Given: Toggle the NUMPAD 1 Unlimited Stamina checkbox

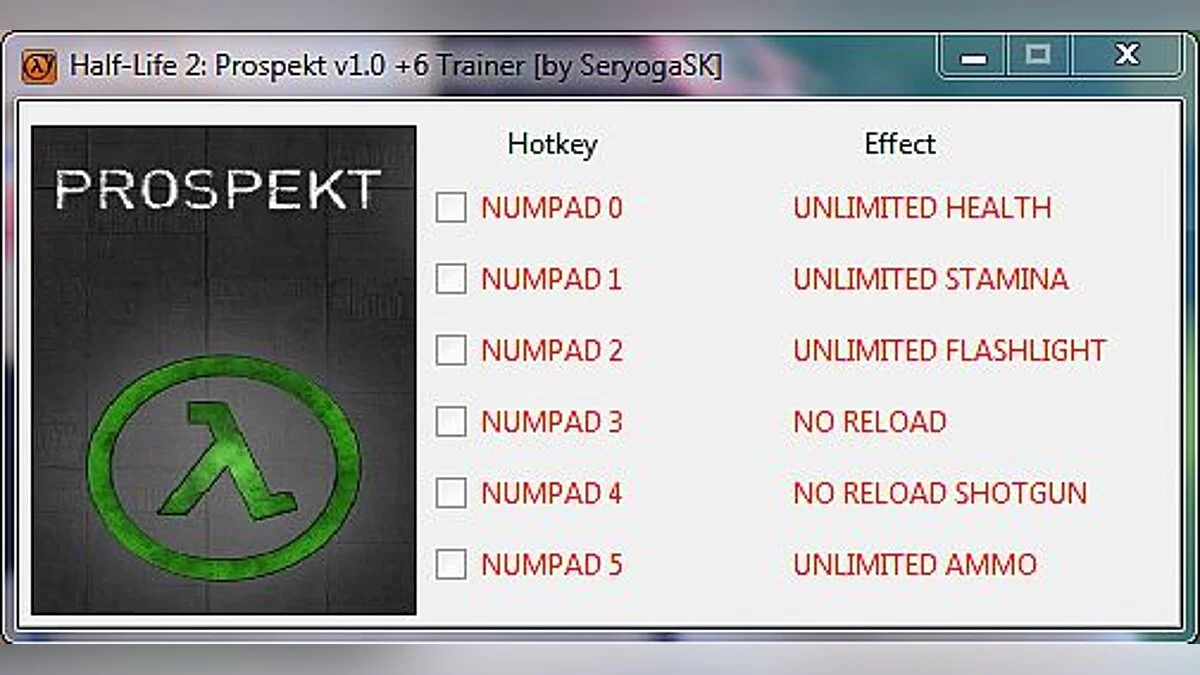Looking at the screenshot, I should click(x=451, y=279).
